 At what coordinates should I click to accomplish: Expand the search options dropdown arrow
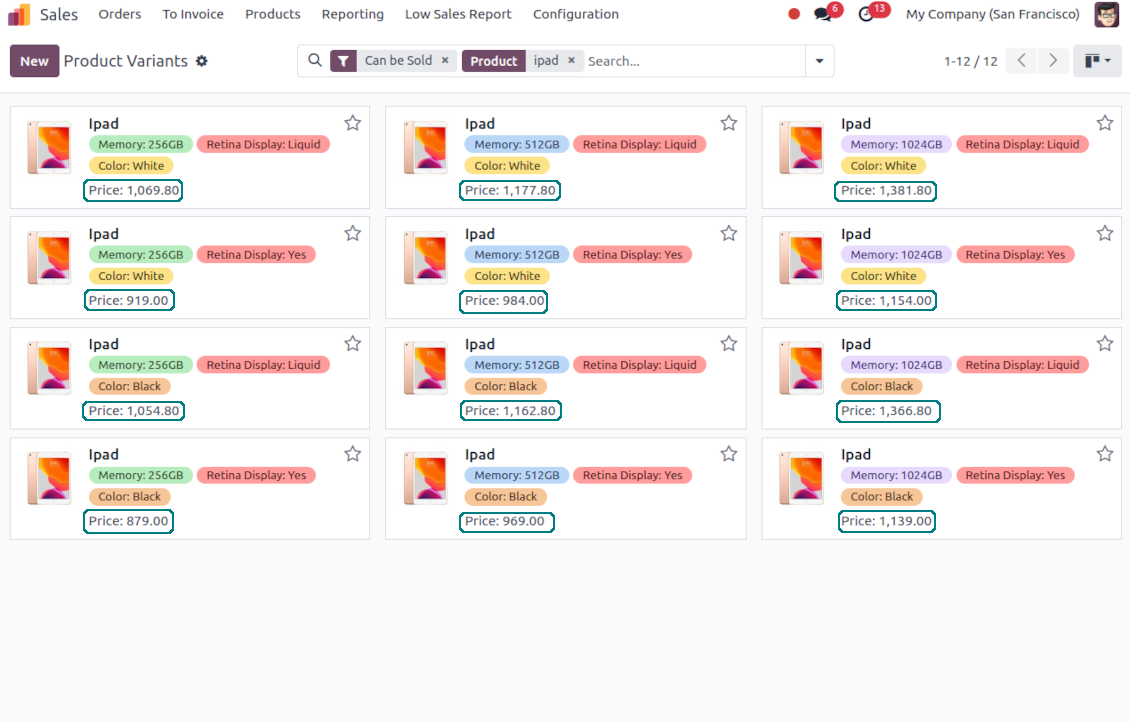click(819, 61)
